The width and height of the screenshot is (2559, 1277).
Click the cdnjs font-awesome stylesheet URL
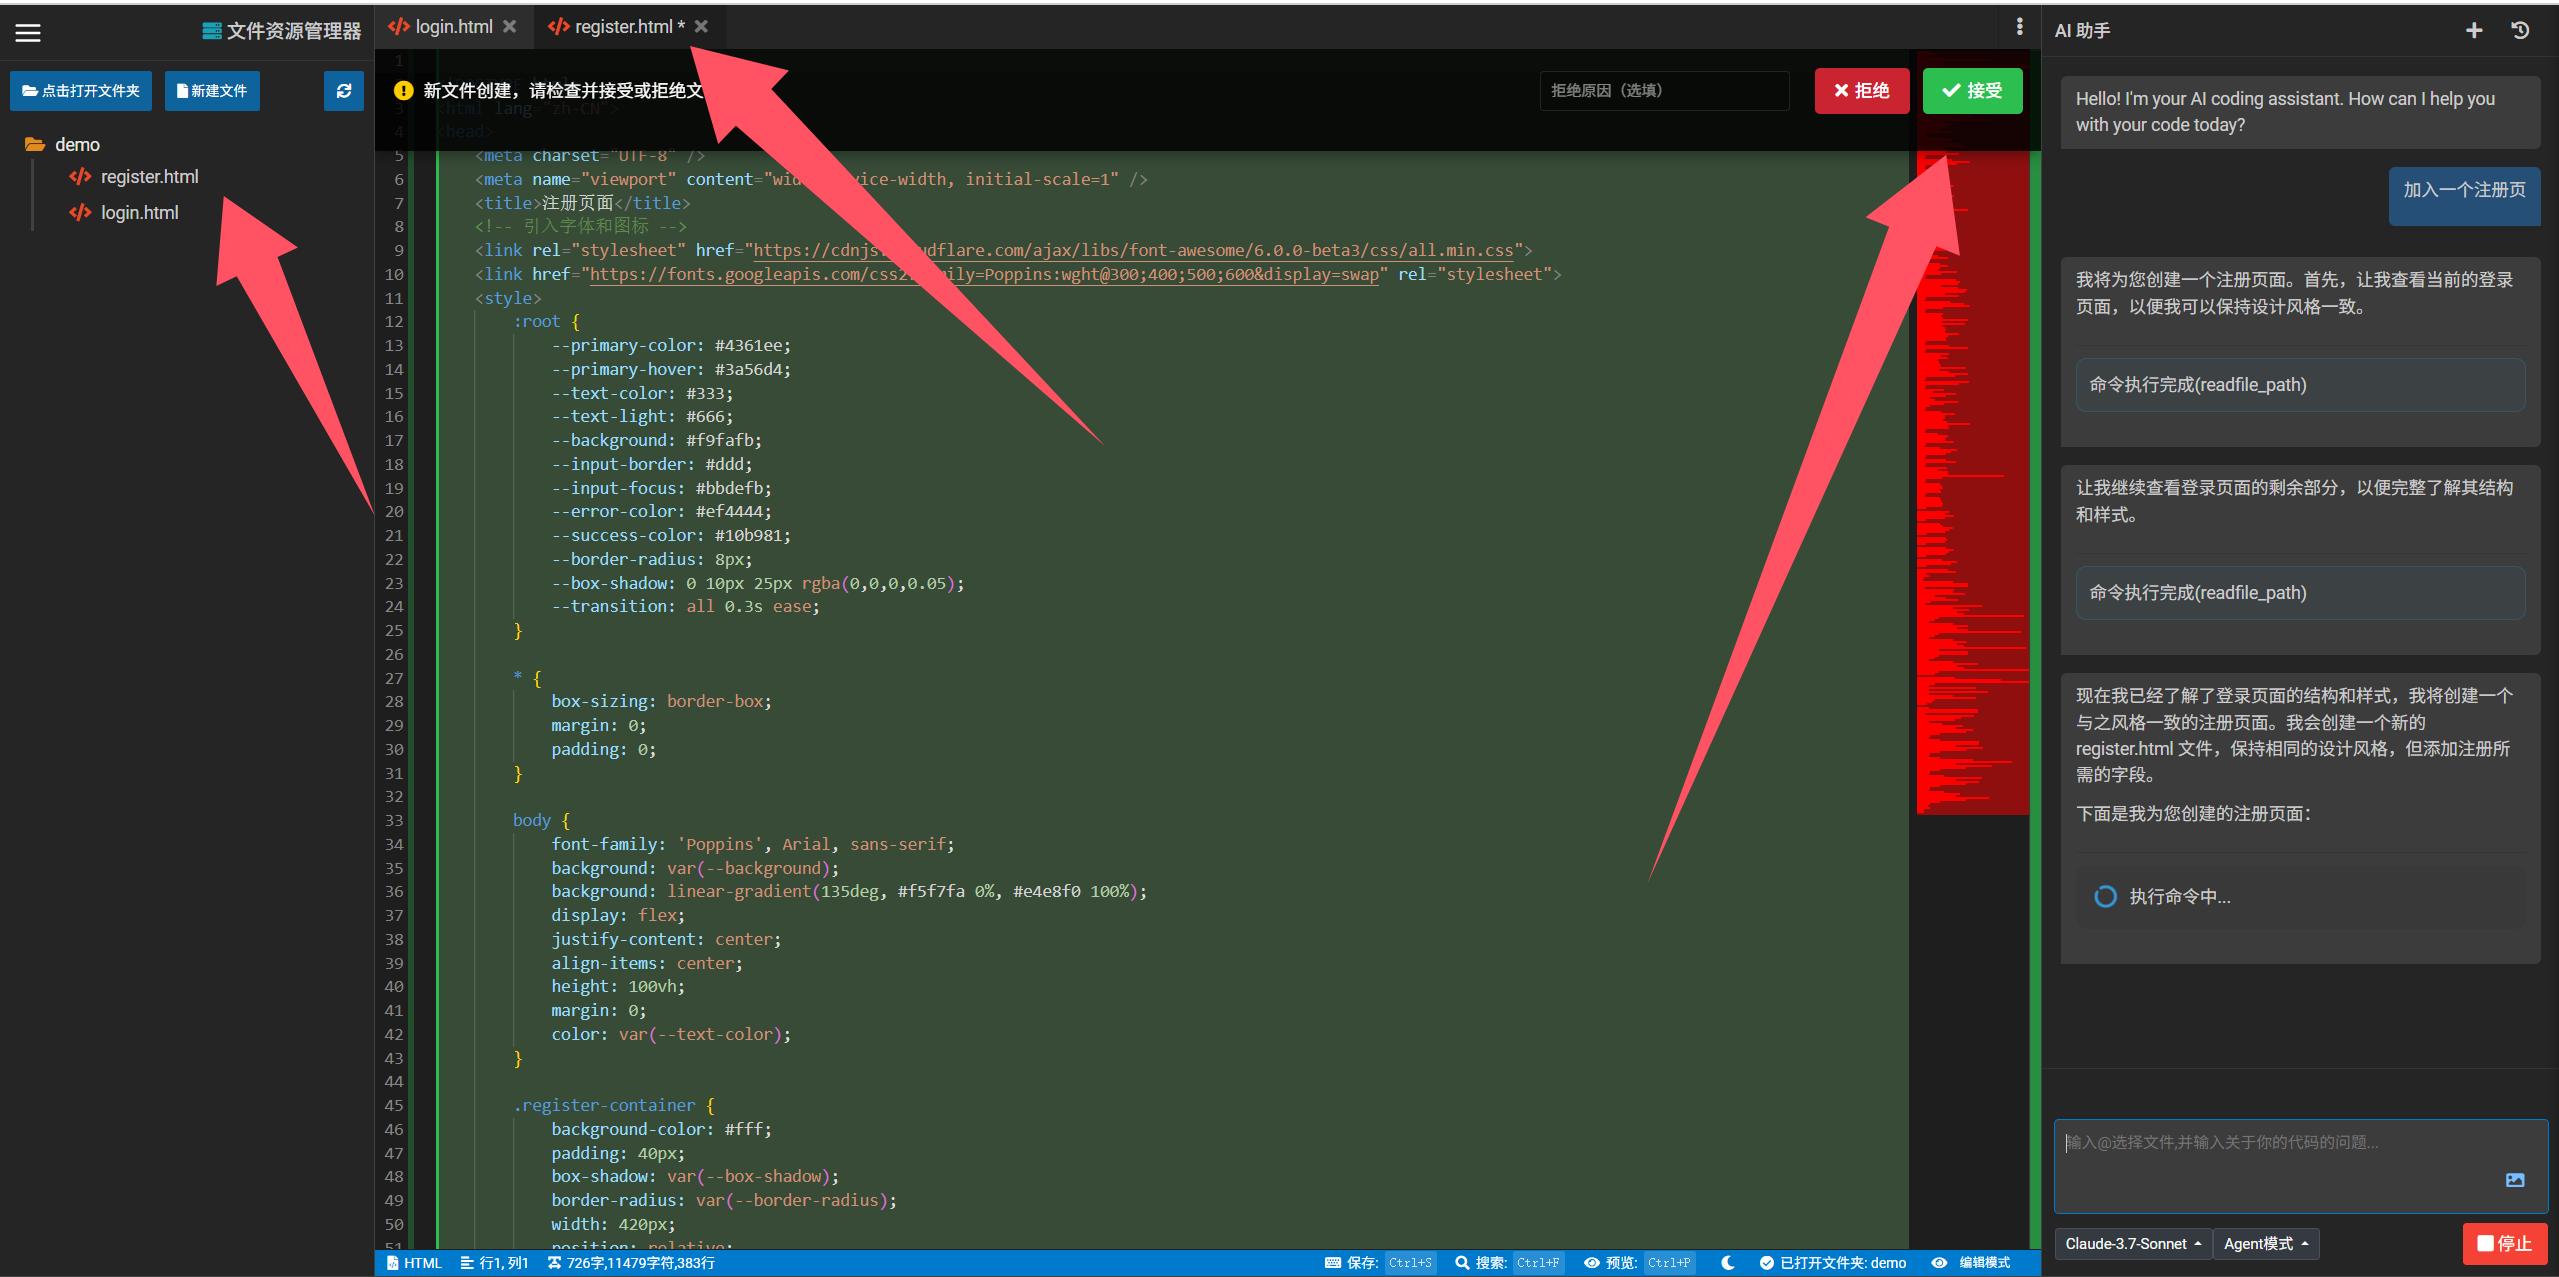click(x=1133, y=250)
